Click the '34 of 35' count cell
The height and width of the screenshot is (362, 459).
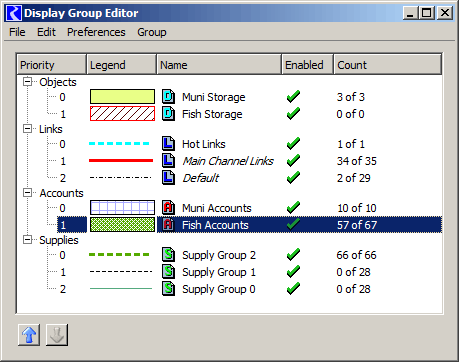coord(357,161)
